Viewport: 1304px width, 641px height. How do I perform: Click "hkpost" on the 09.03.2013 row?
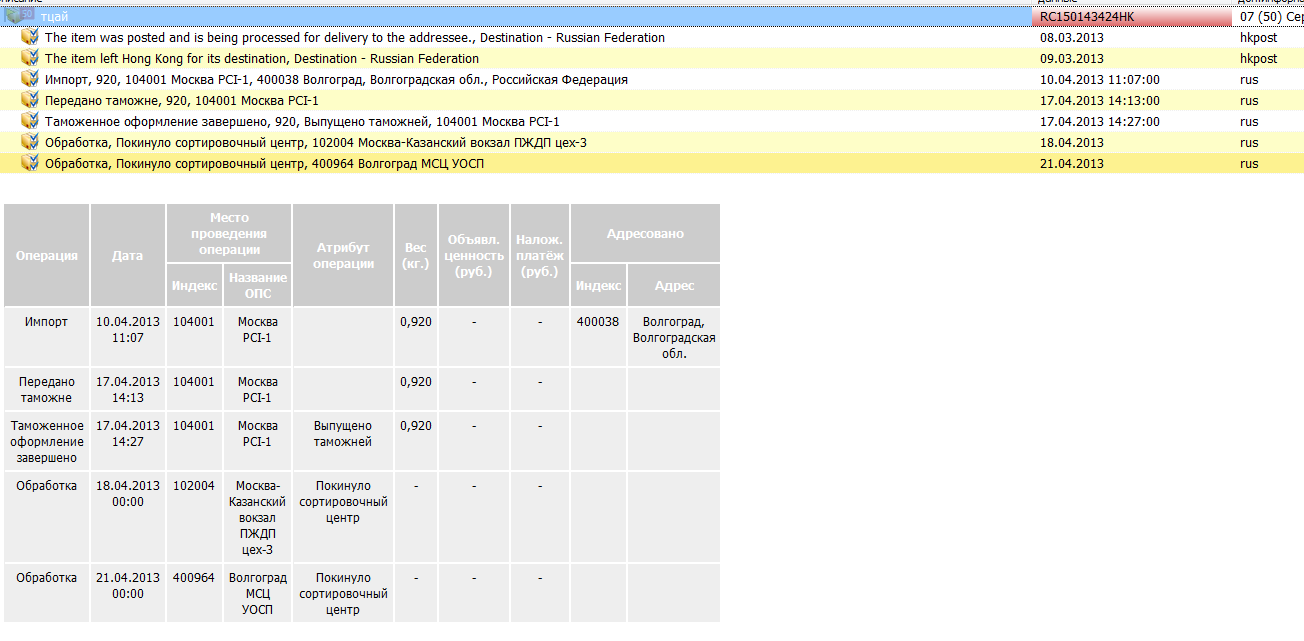point(1259,59)
